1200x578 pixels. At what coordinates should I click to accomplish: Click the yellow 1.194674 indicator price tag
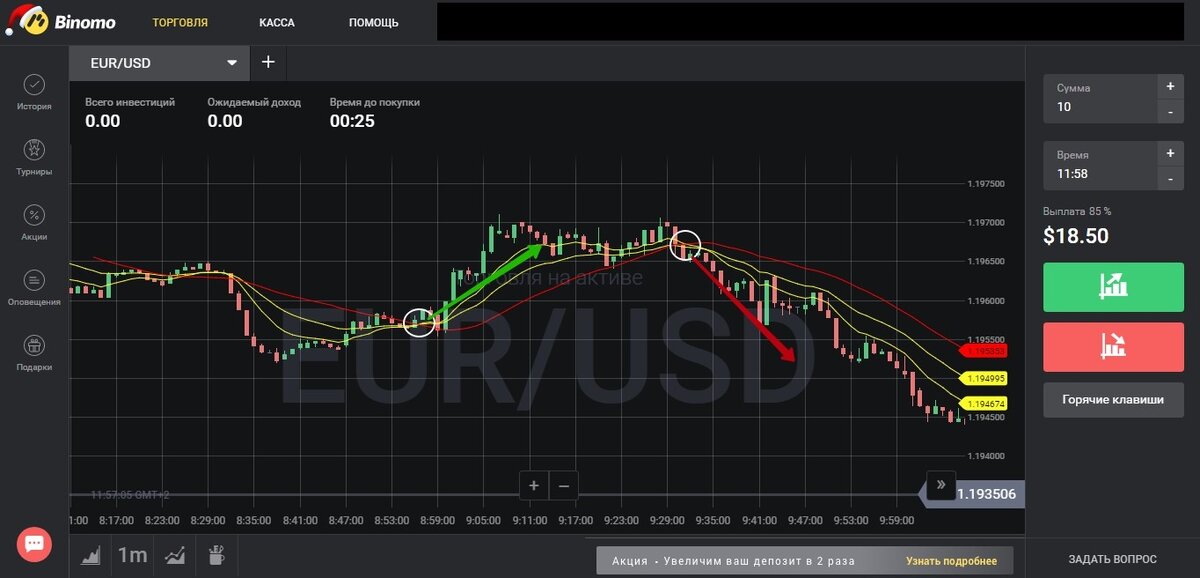click(982, 403)
